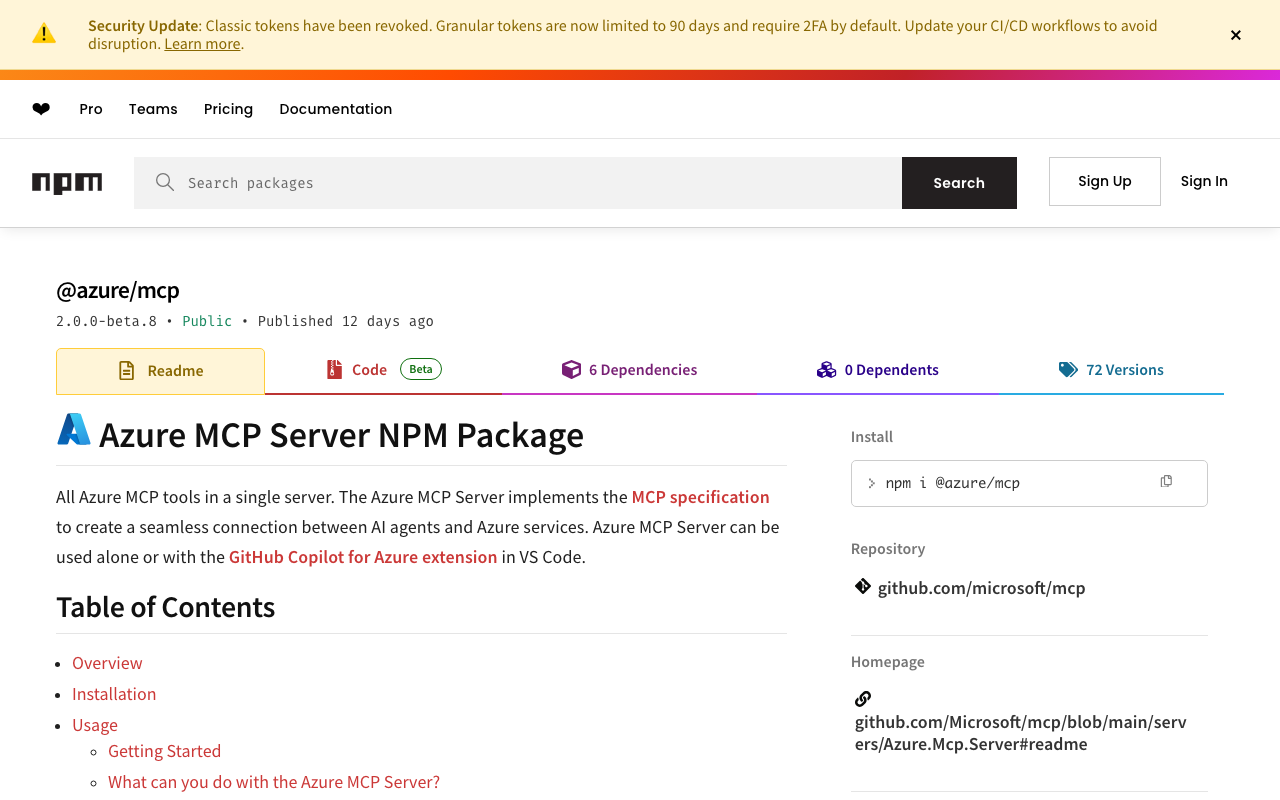The image size is (1280, 800).
Task: Click the npm logo
Action: coord(67,183)
